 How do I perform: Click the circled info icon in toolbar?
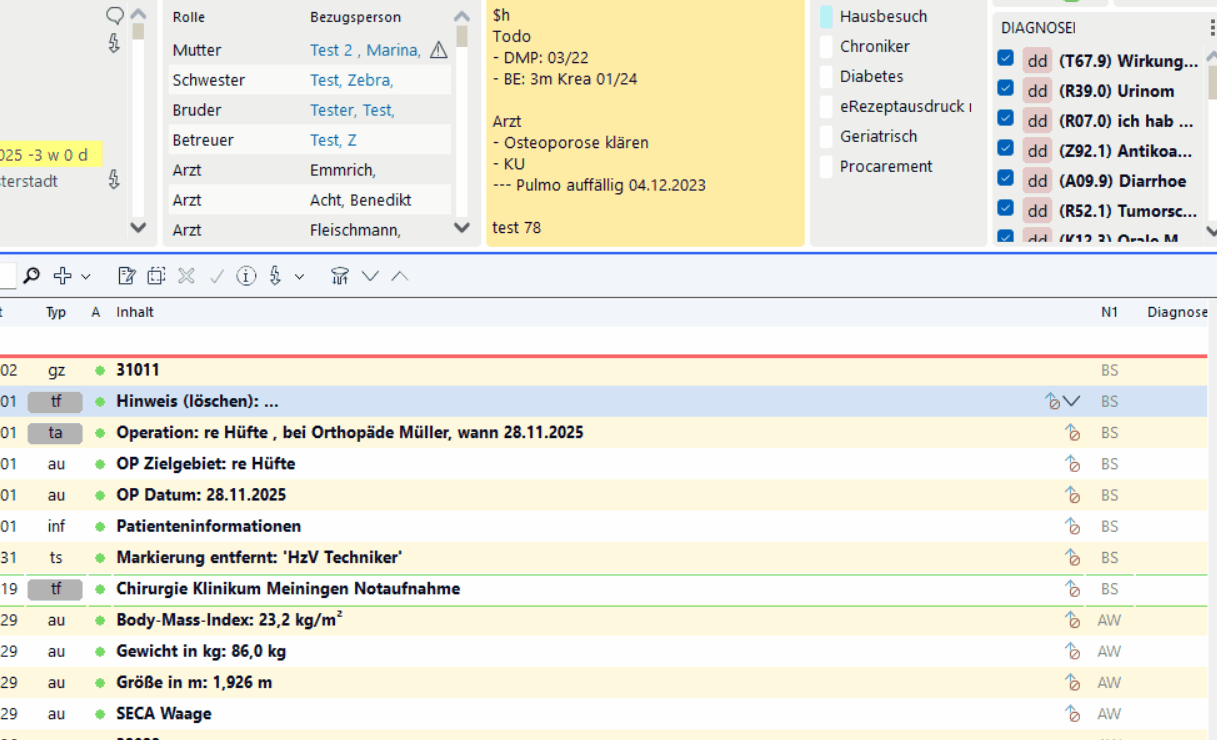click(x=246, y=276)
